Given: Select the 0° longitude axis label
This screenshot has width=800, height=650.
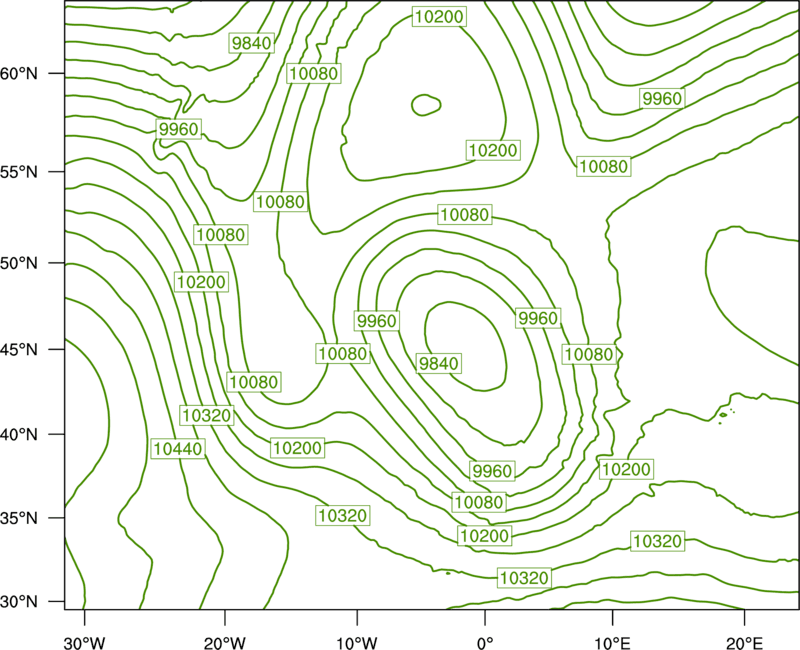Looking at the screenshot, I should point(485,642).
